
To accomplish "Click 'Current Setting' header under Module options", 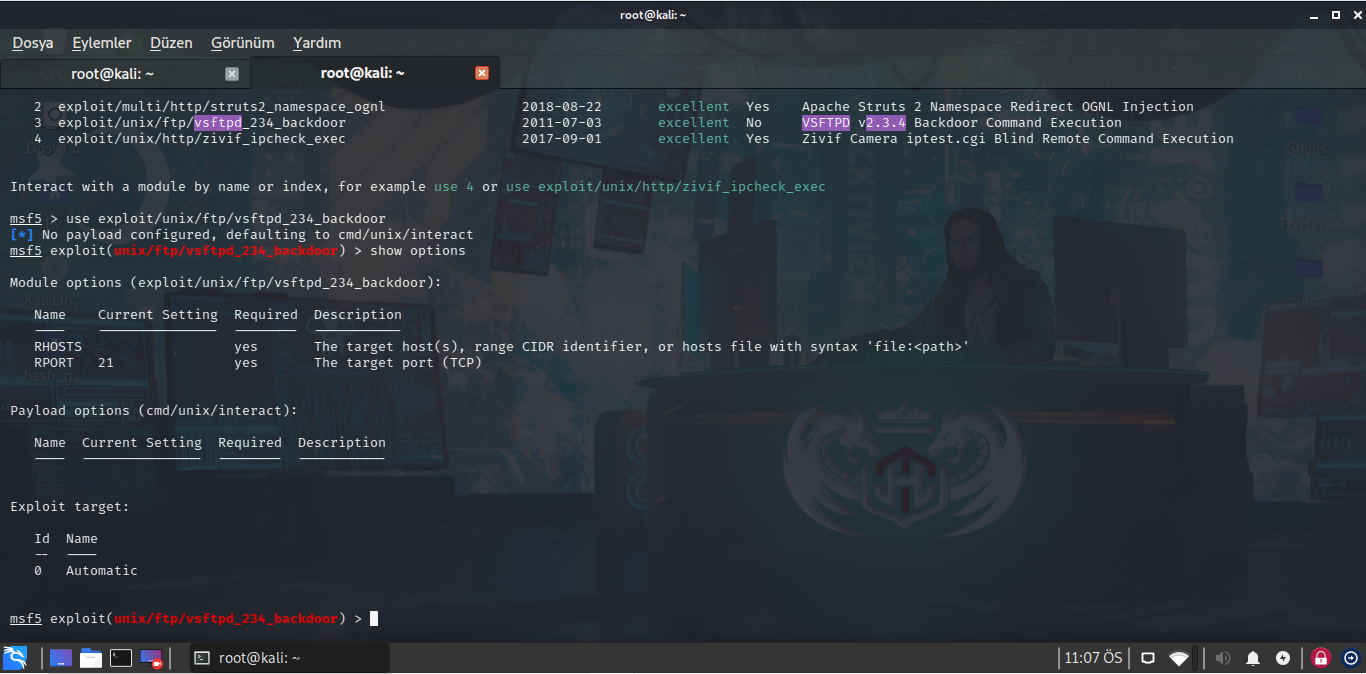I will point(158,315).
